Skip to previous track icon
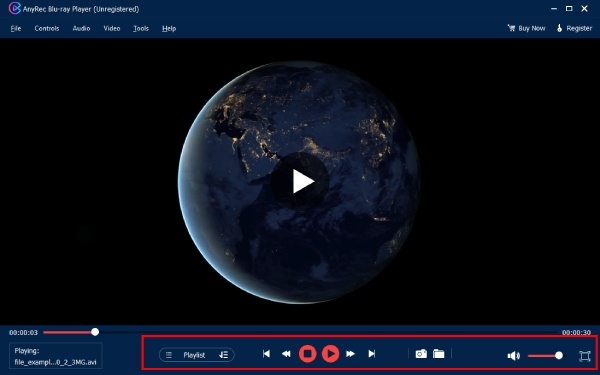Image resolution: width=600 pixels, height=375 pixels. tap(266, 354)
